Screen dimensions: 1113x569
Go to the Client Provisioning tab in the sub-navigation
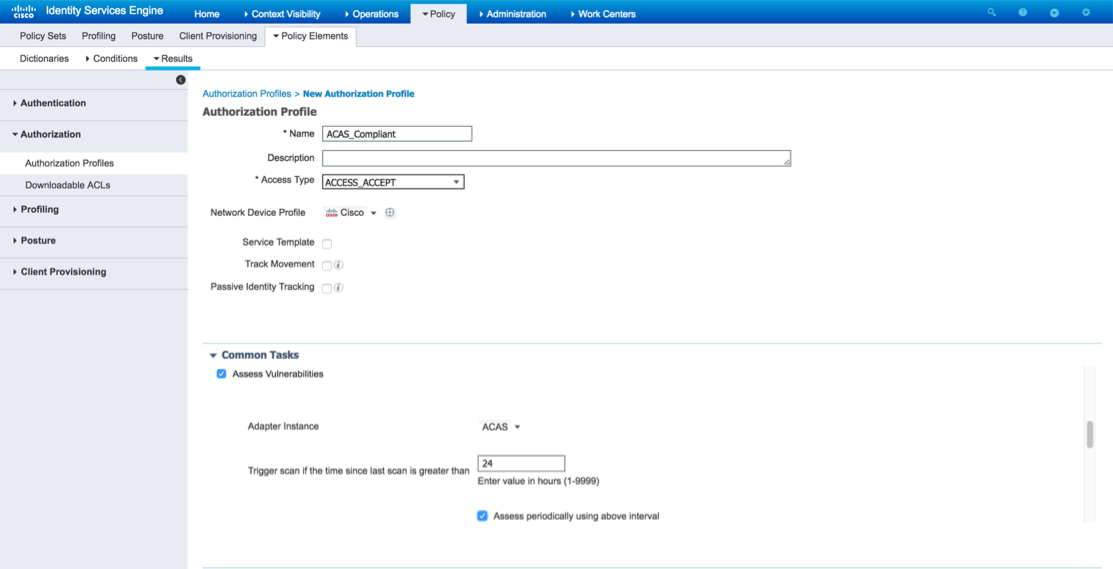(218, 35)
